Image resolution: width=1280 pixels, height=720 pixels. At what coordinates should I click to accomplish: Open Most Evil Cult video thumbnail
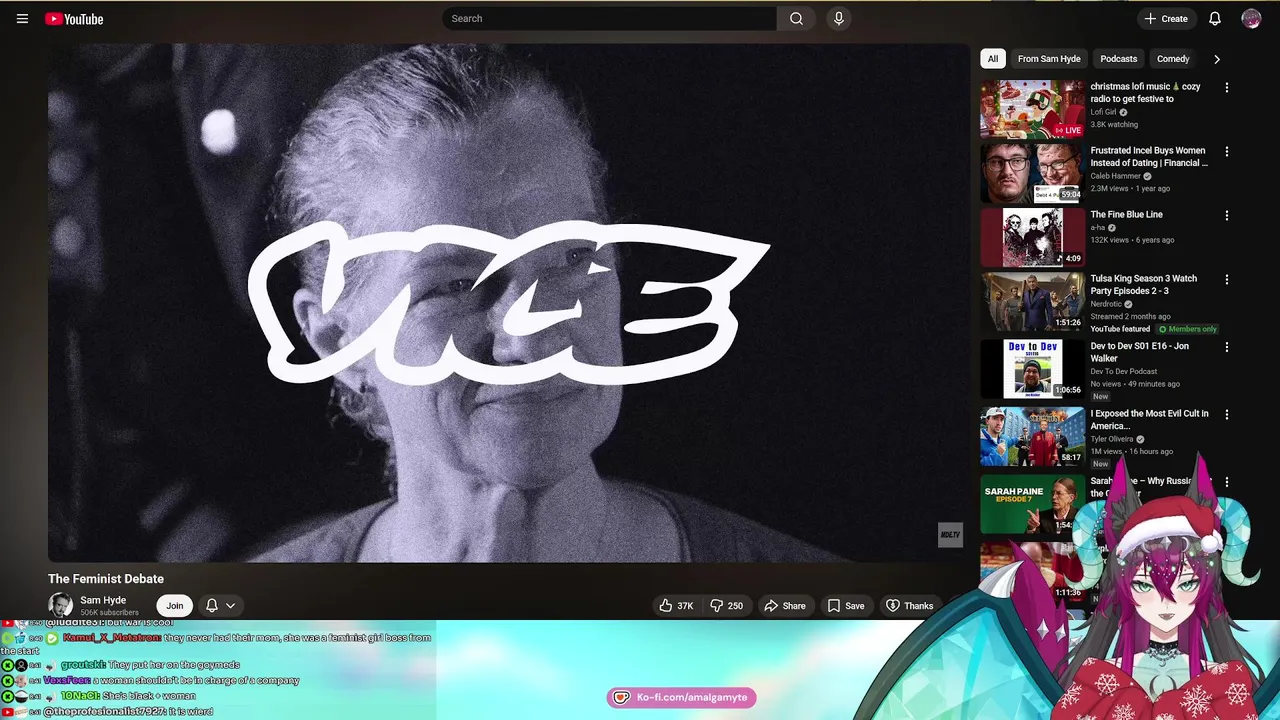click(x=1032, y=435)
